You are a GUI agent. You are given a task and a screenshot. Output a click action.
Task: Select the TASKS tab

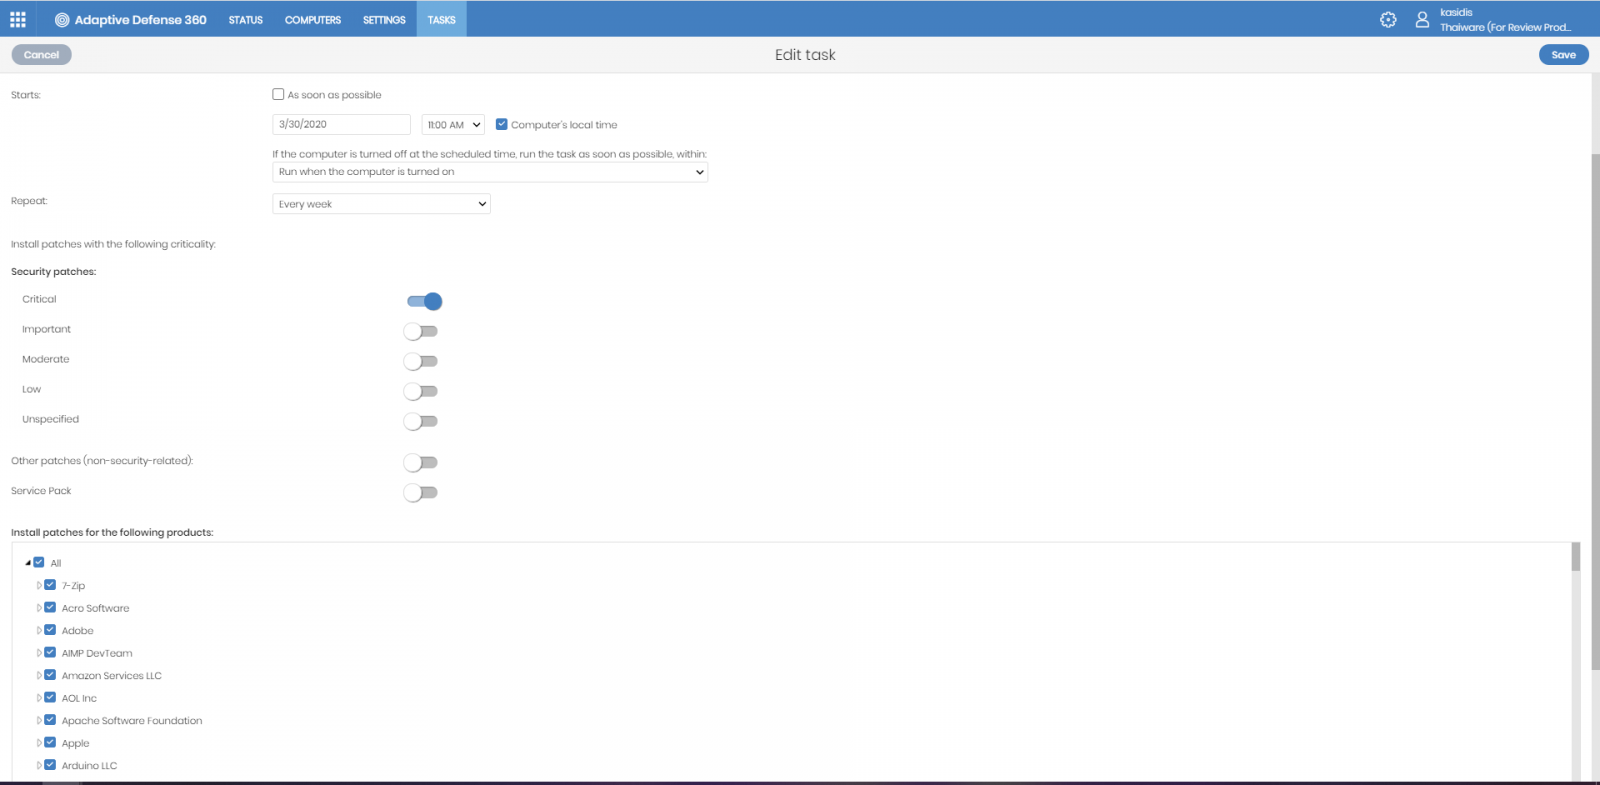point(442,20)
